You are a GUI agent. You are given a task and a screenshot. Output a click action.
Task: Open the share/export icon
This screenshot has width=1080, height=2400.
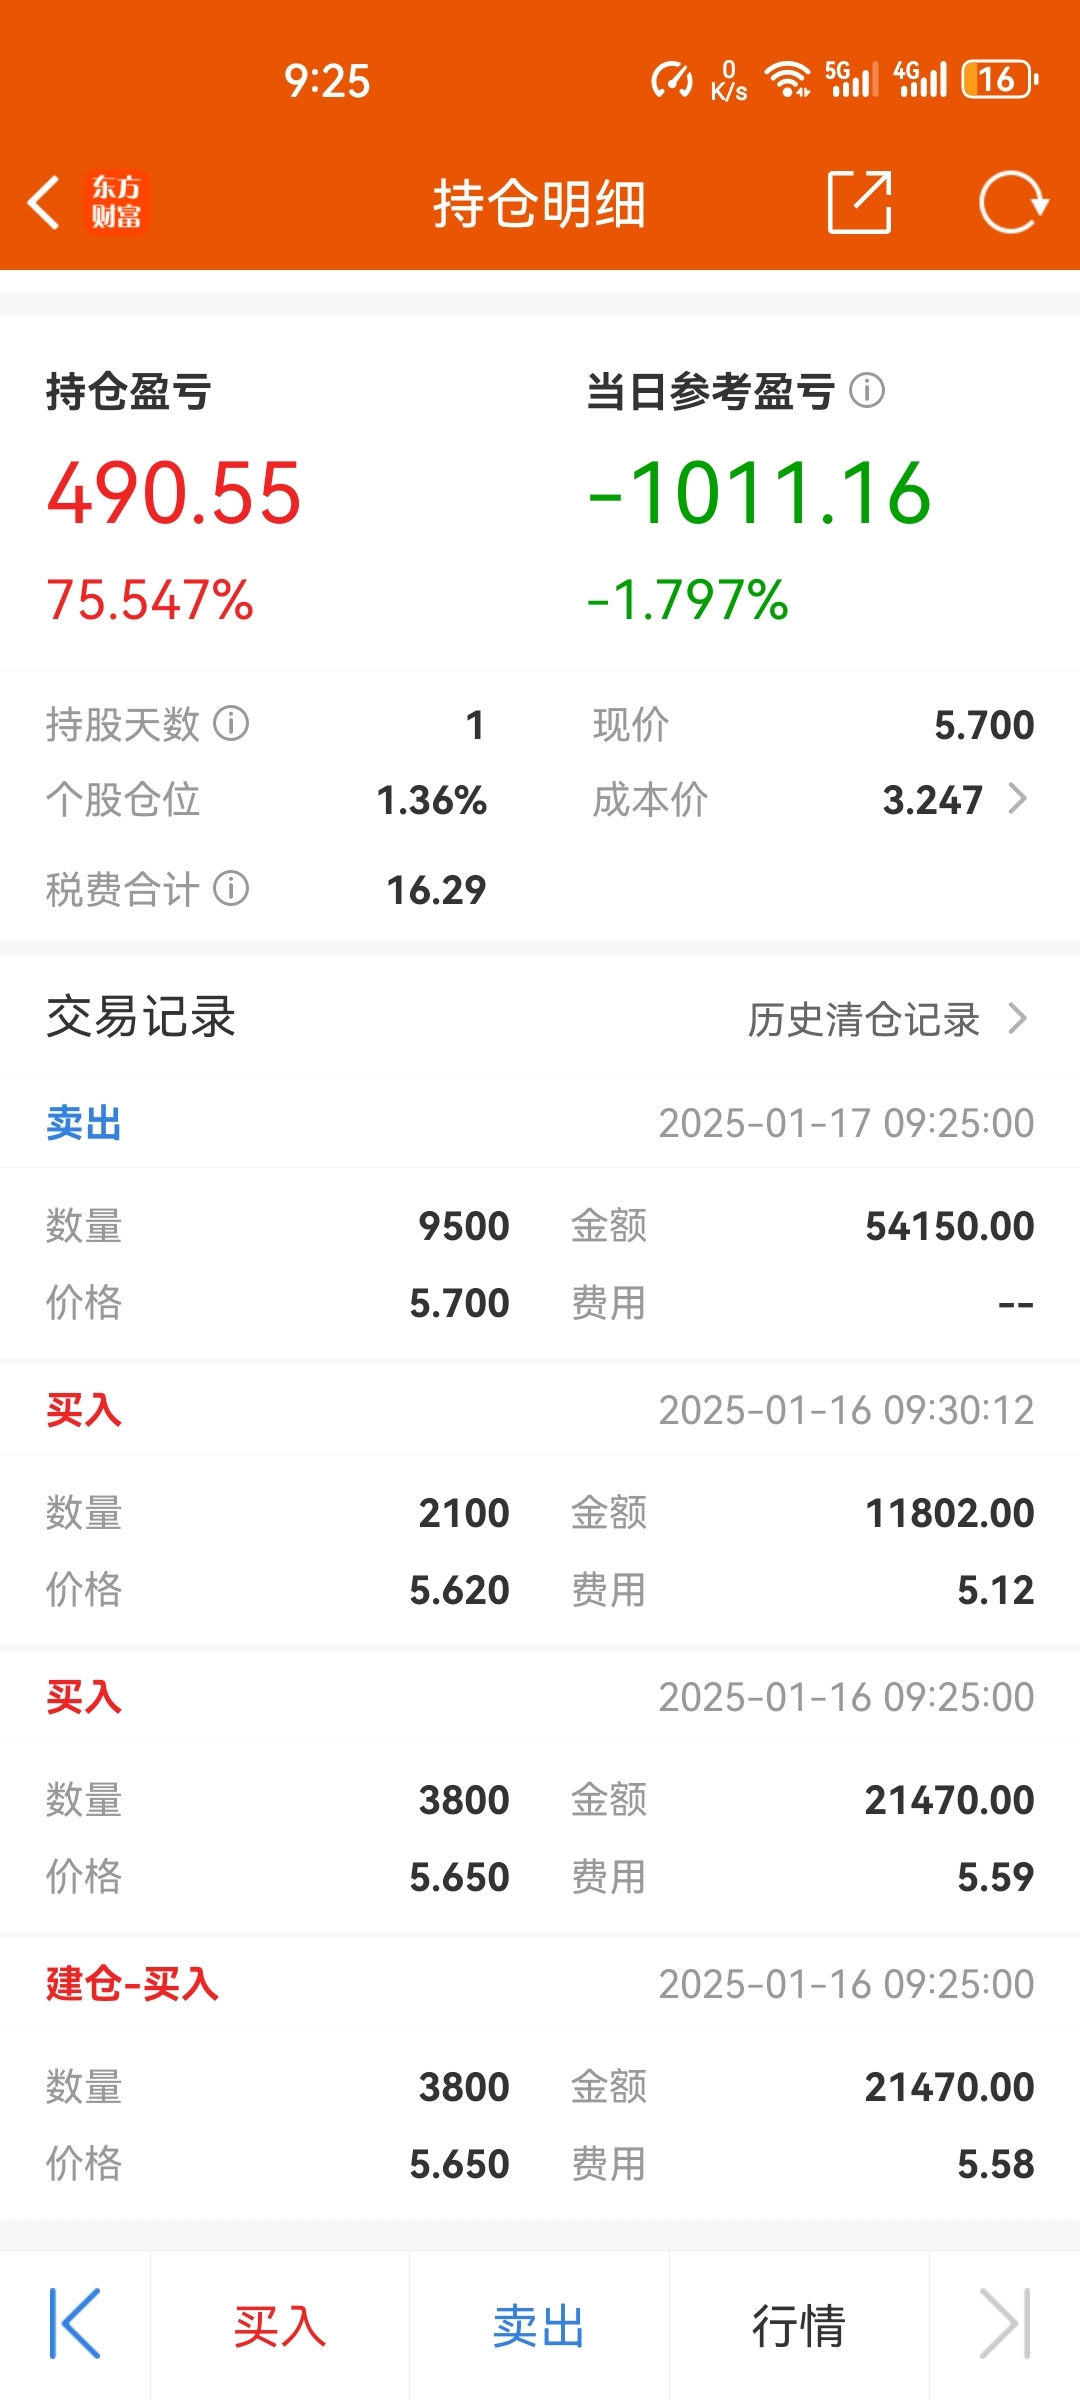pyautogui.click(x=860, y=202)
